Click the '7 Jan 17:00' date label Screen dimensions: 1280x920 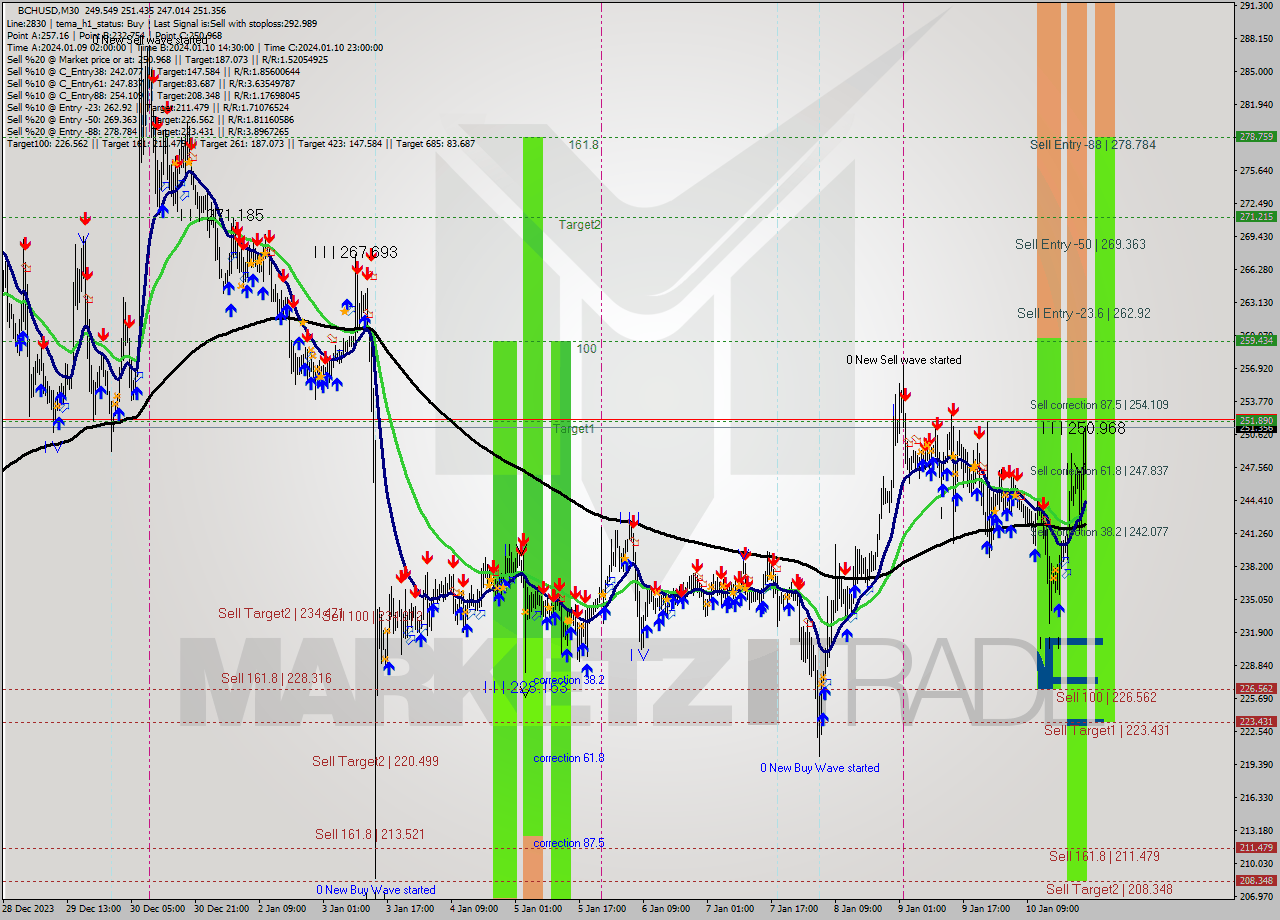[793, 909]
